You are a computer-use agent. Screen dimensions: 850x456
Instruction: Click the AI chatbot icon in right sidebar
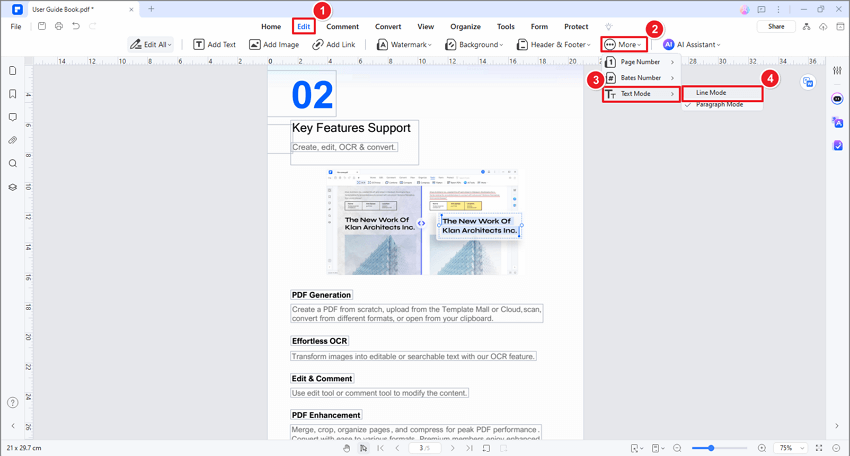[x=838, y=99]
